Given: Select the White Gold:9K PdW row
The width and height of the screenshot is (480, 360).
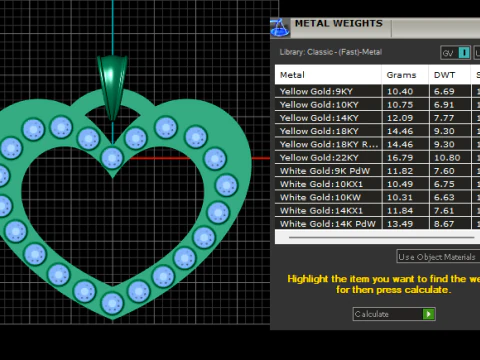Looking at the screenshot, I should pyautogui.click(x=377, y=171).
